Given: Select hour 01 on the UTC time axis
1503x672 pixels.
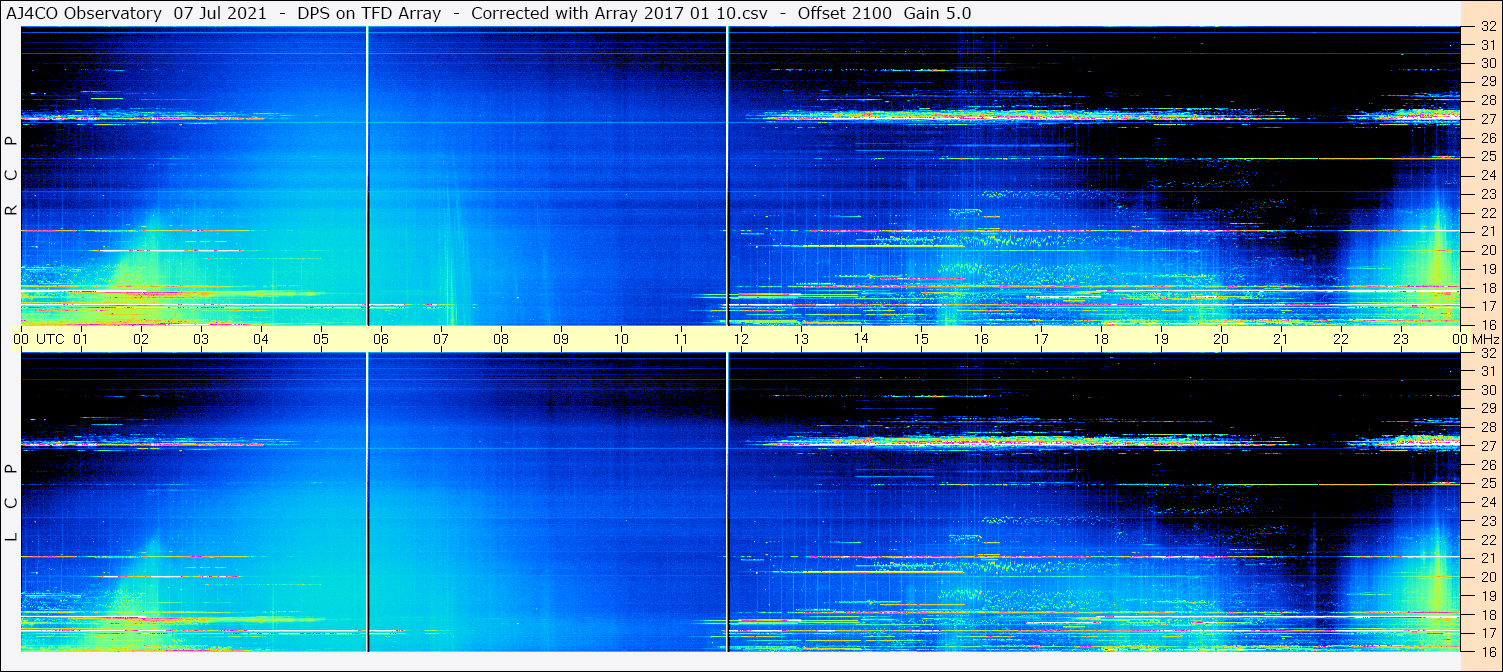Looking at the screenshot, I should (x=81, y=339).
